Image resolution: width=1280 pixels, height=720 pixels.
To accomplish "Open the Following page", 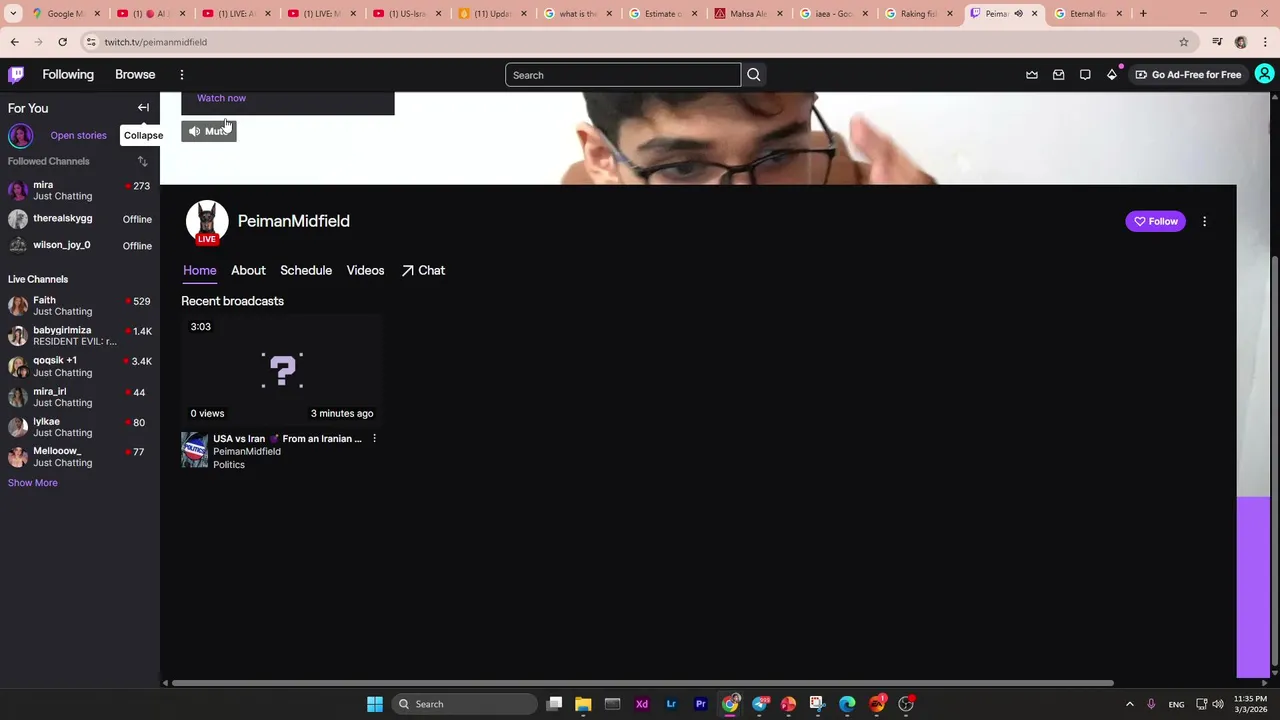I will (x=68, y=75).
